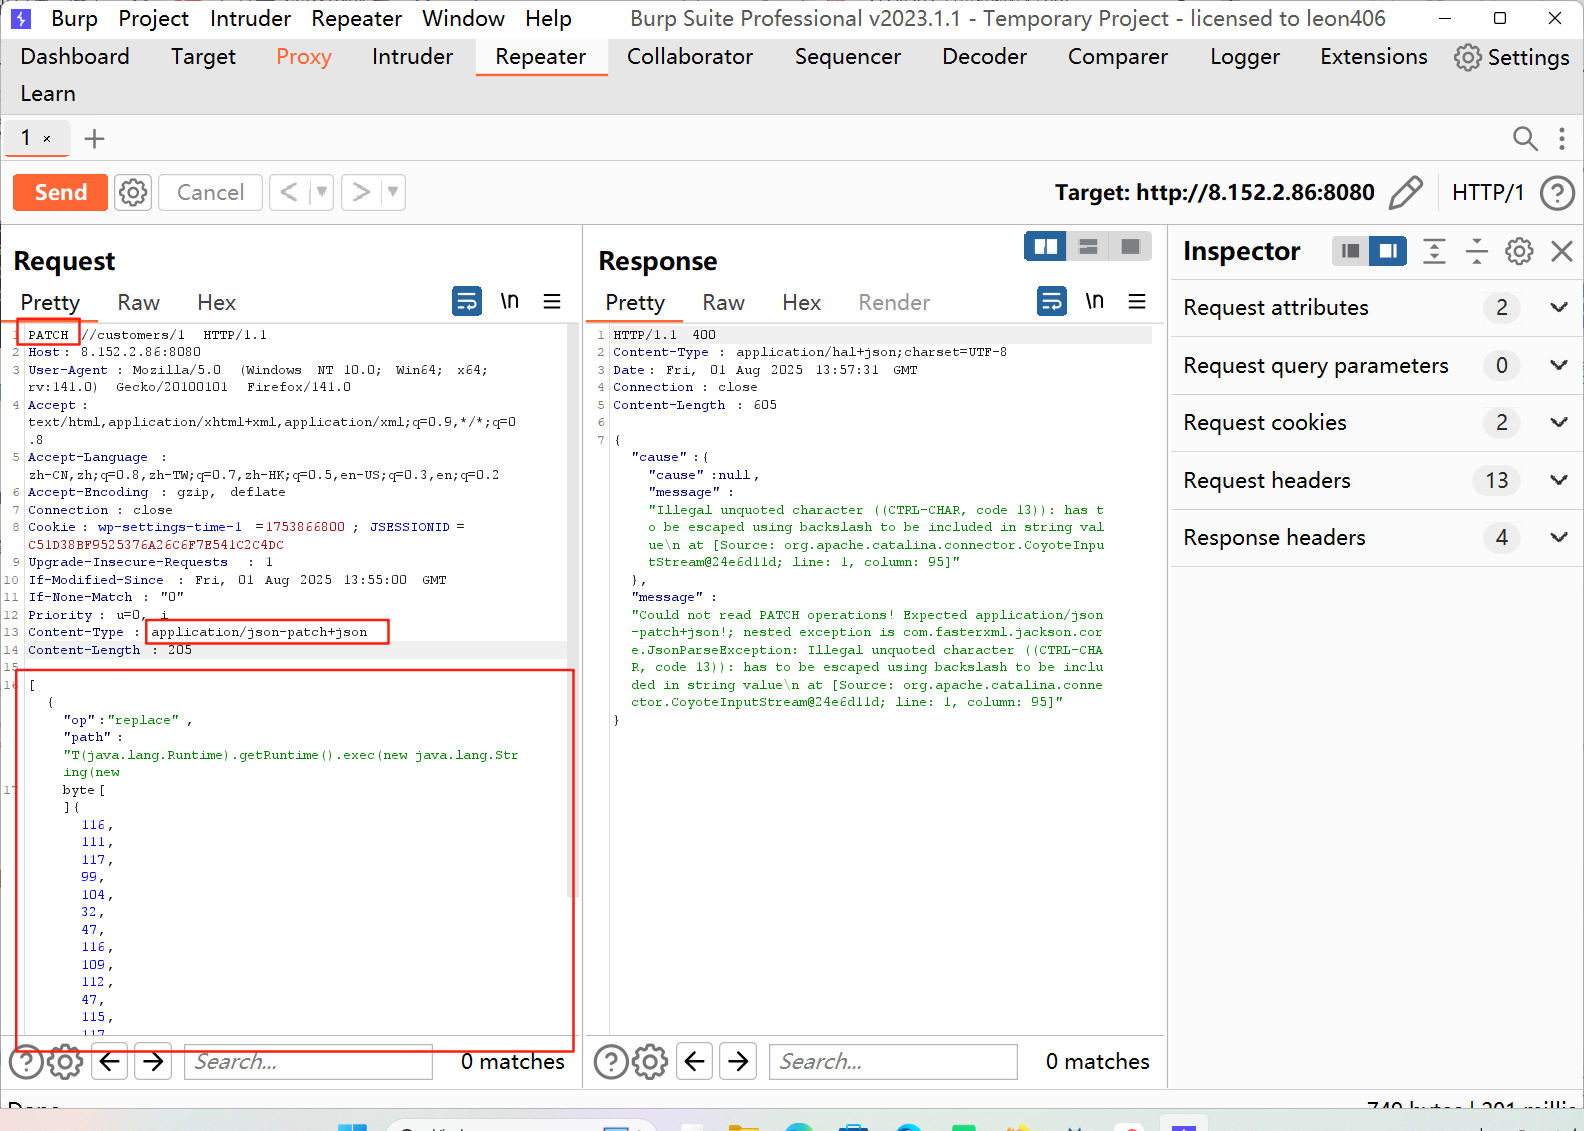Send the PATCH request

tap(60, 192)
